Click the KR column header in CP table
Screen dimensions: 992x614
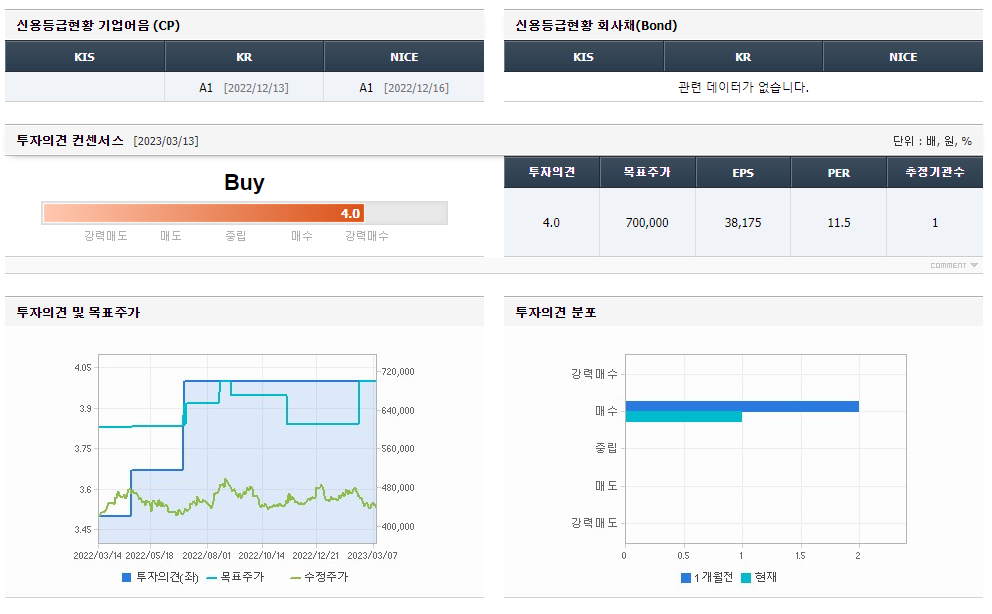(x=244, y=57)
